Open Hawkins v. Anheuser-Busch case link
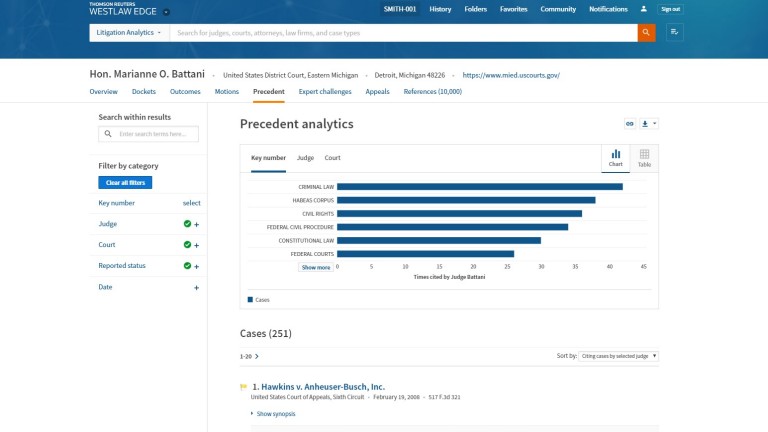Screen dimensions: 768x432 pyautogui.click(x=318, y=386)
